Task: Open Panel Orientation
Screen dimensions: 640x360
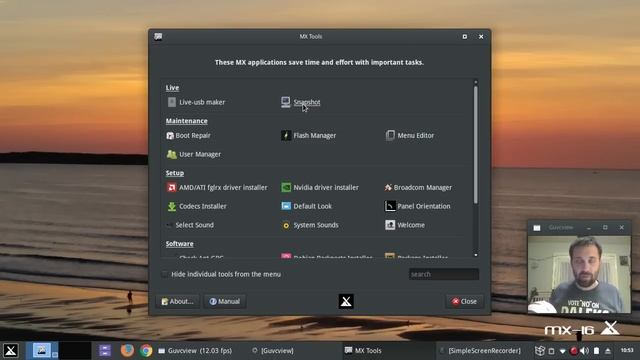Action: coord(418,207)
